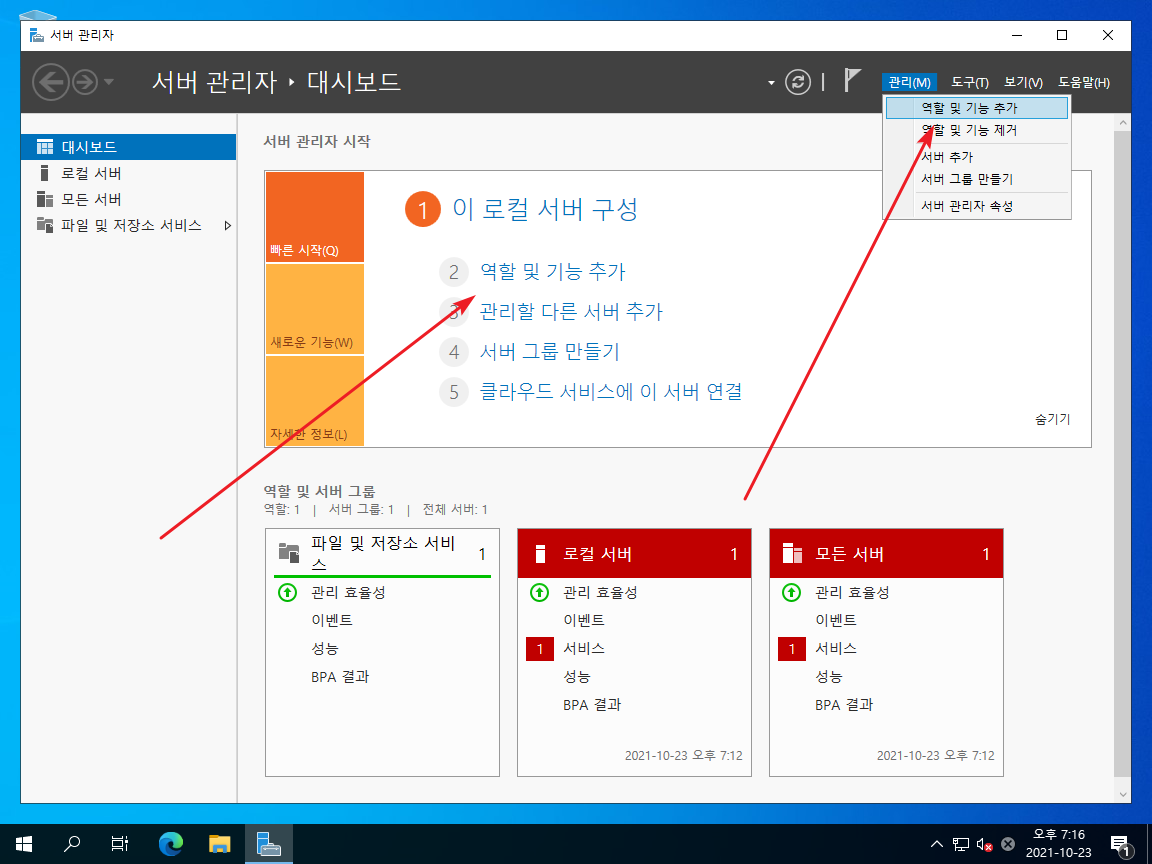Open the 도구(T) menu
Screen dimensions: 1152x864
coord(970,82)
